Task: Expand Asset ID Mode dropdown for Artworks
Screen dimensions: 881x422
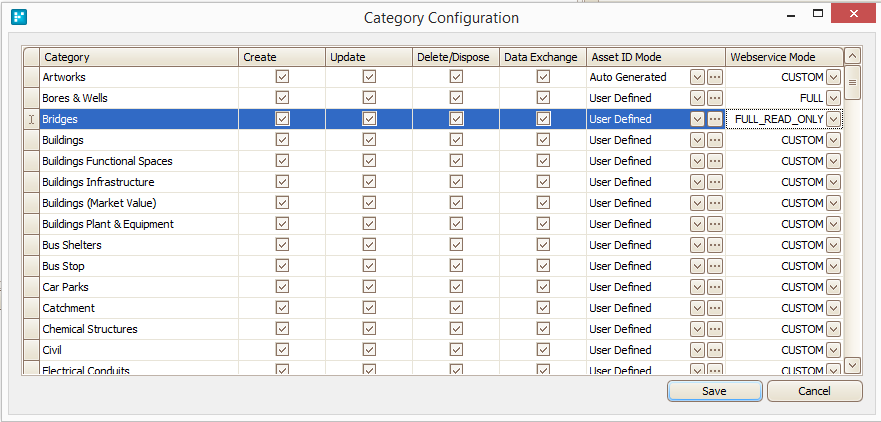Action: (697, 77)
